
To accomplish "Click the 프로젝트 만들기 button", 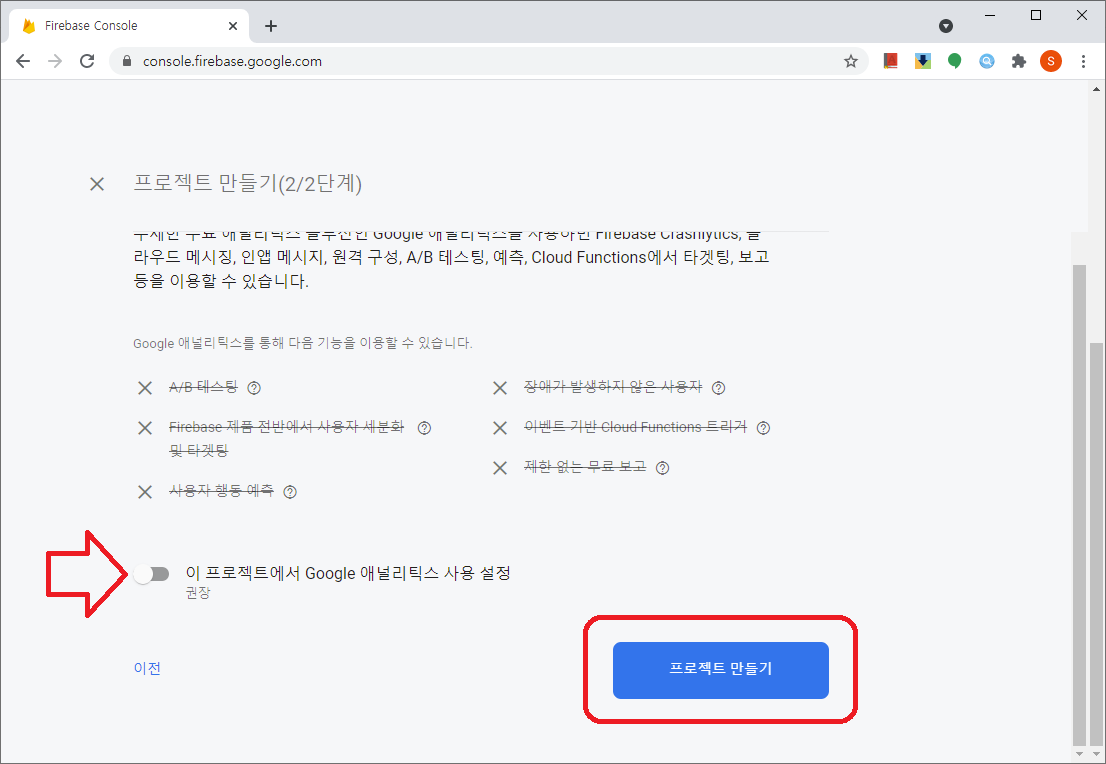I will point(720,670).
